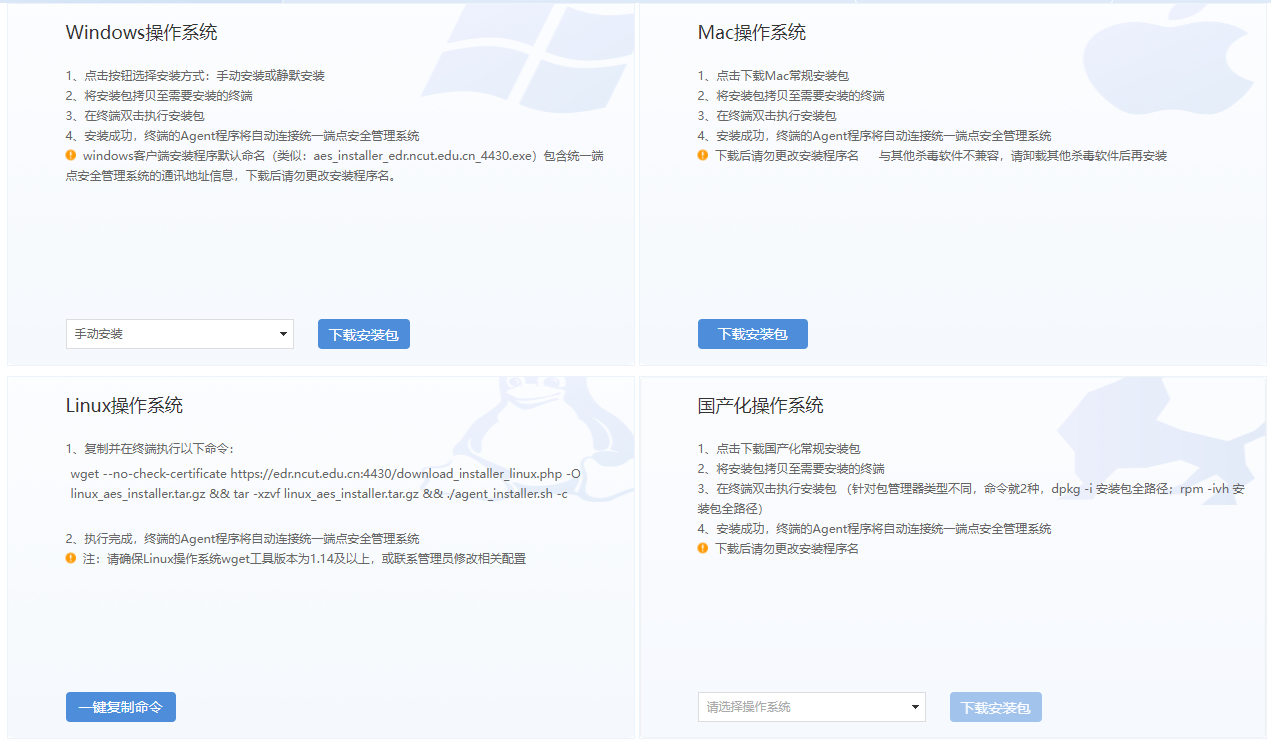Click the orange warning icon in Mac section
The height and width of the screenshot is (741, 1271).
click(703, 156)
